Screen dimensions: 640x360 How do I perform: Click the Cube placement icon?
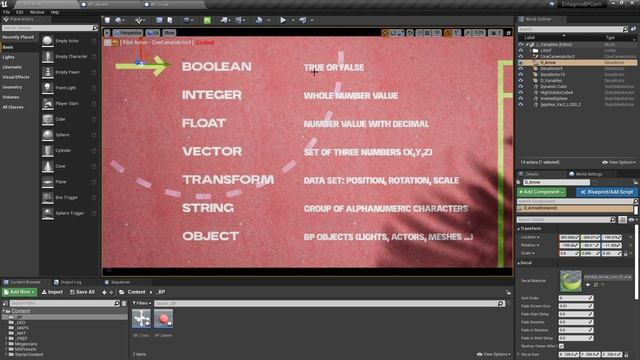(48, 119)
